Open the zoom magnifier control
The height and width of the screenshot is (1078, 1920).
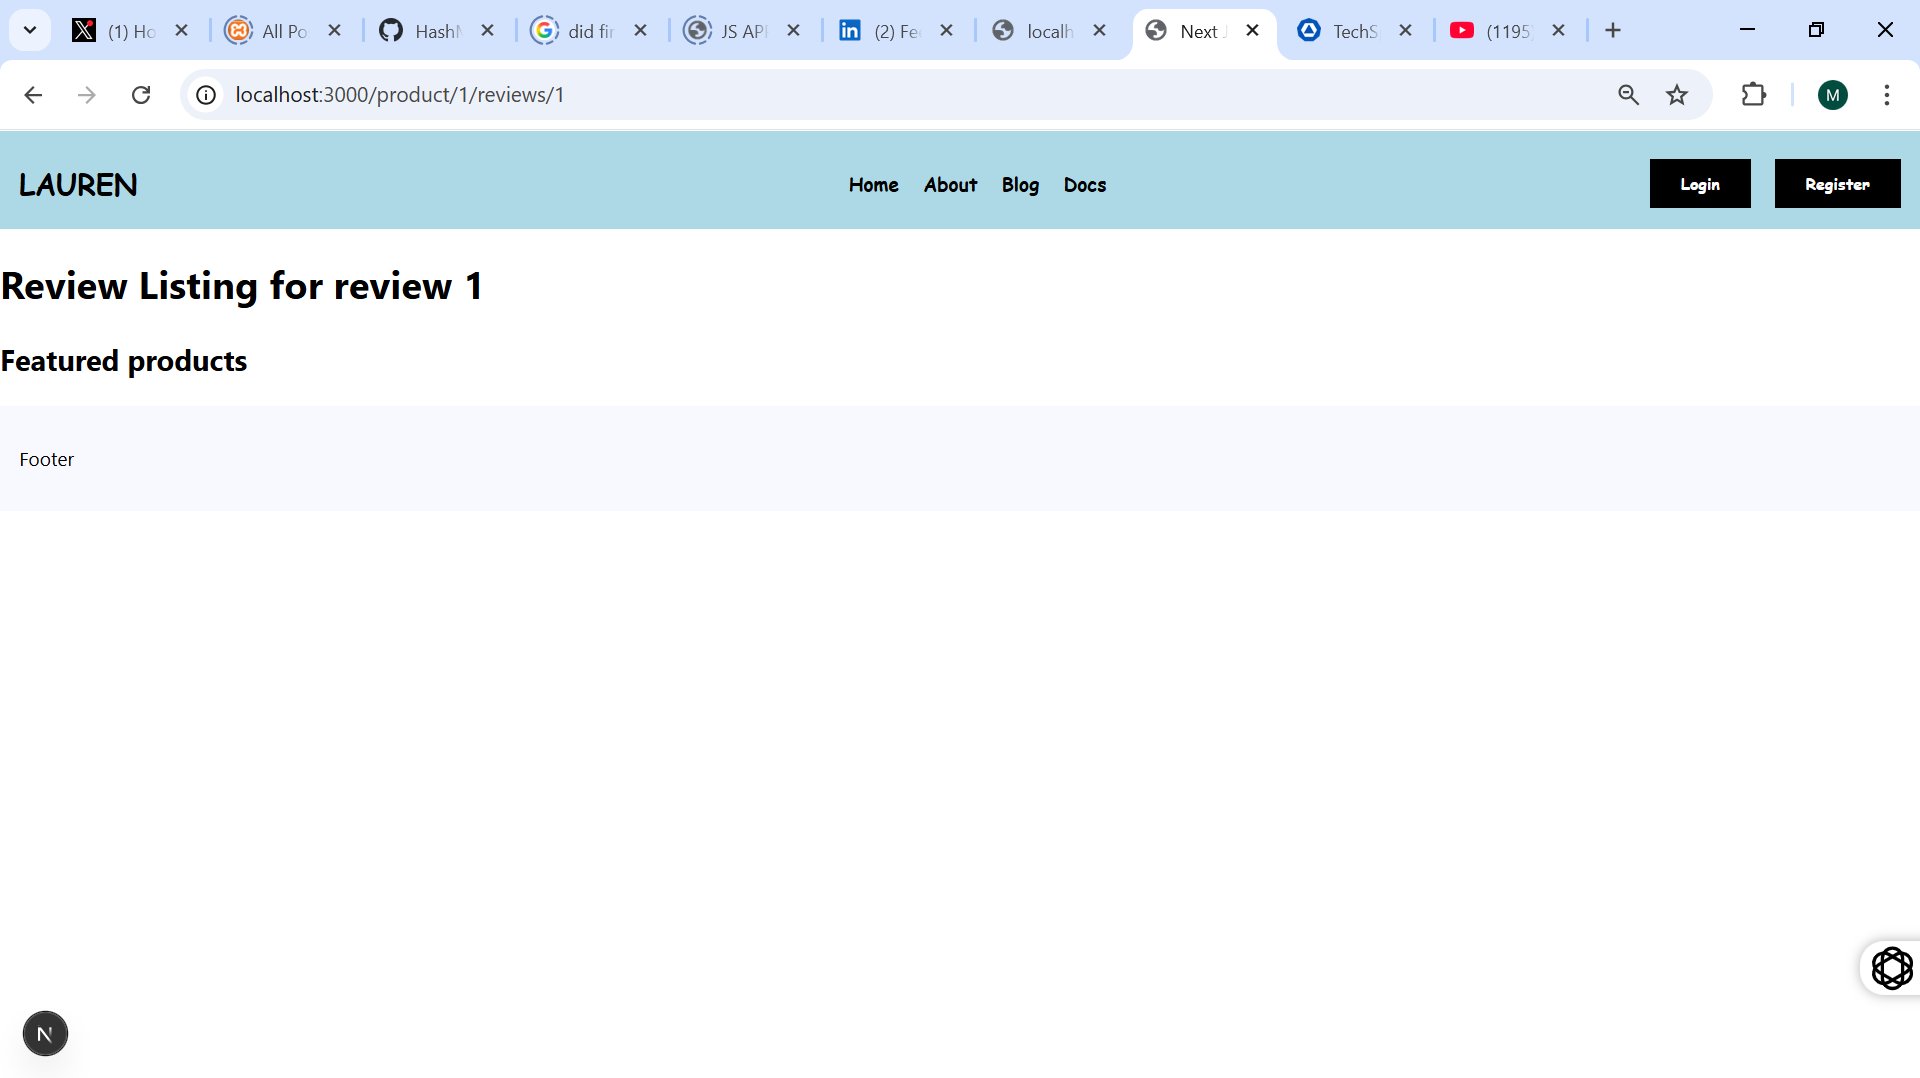coord(1629,95)
